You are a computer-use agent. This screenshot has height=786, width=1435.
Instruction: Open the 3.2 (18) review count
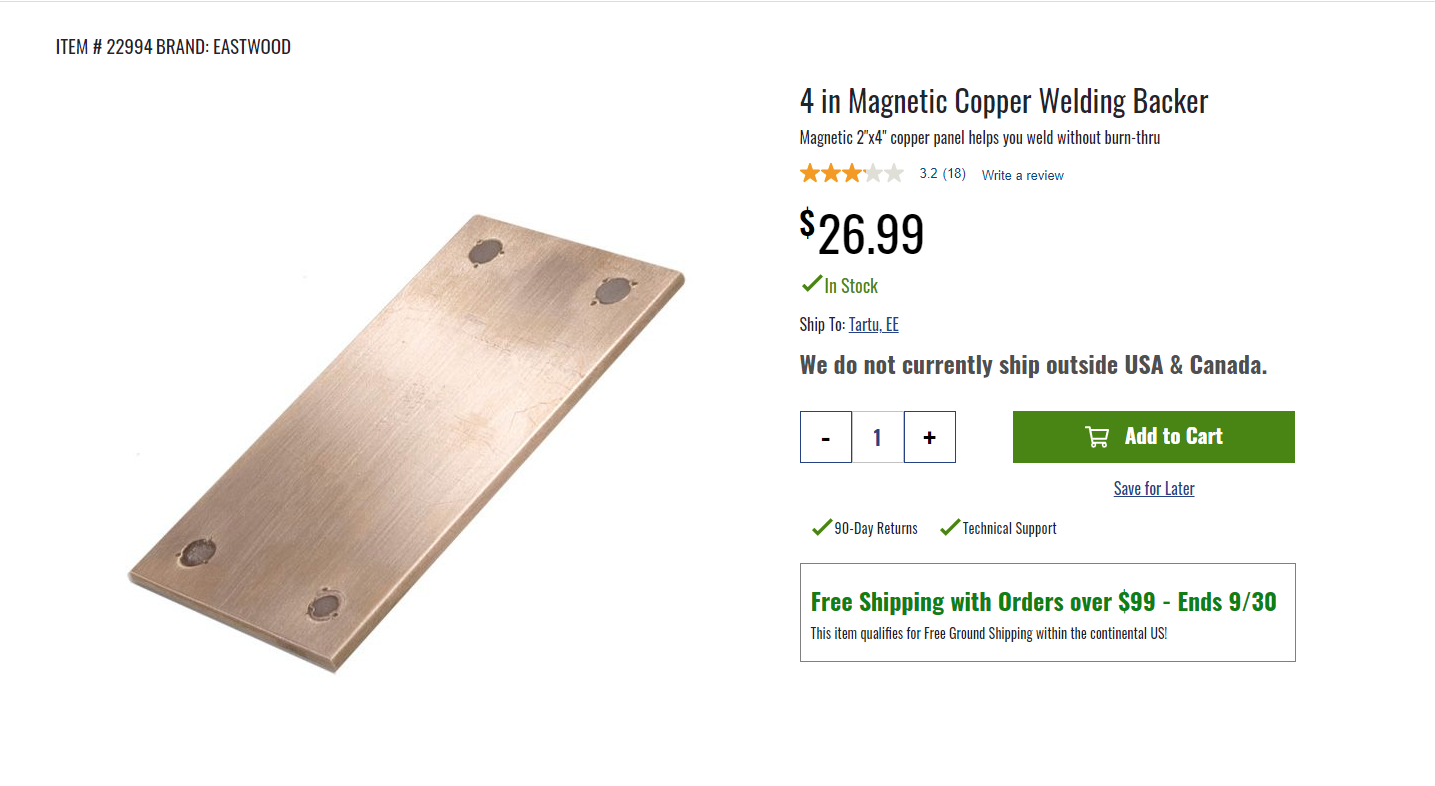coord(942,173)
